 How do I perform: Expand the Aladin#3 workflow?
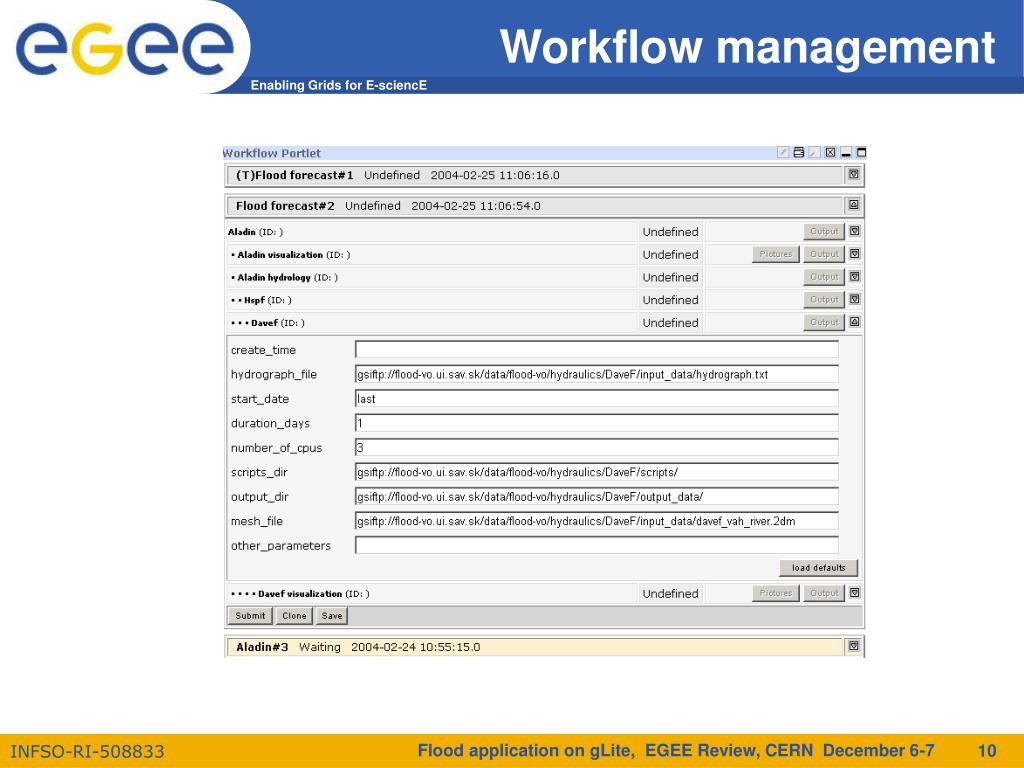854,647
